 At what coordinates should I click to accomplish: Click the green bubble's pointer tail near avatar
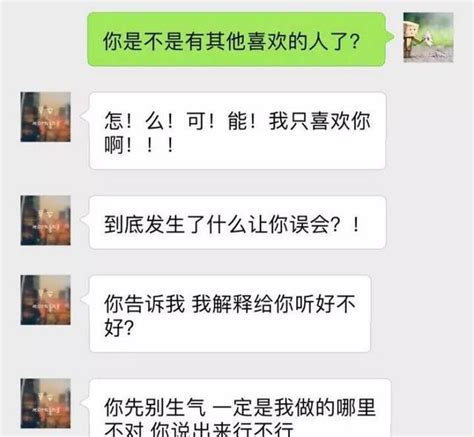pos(390,37)
